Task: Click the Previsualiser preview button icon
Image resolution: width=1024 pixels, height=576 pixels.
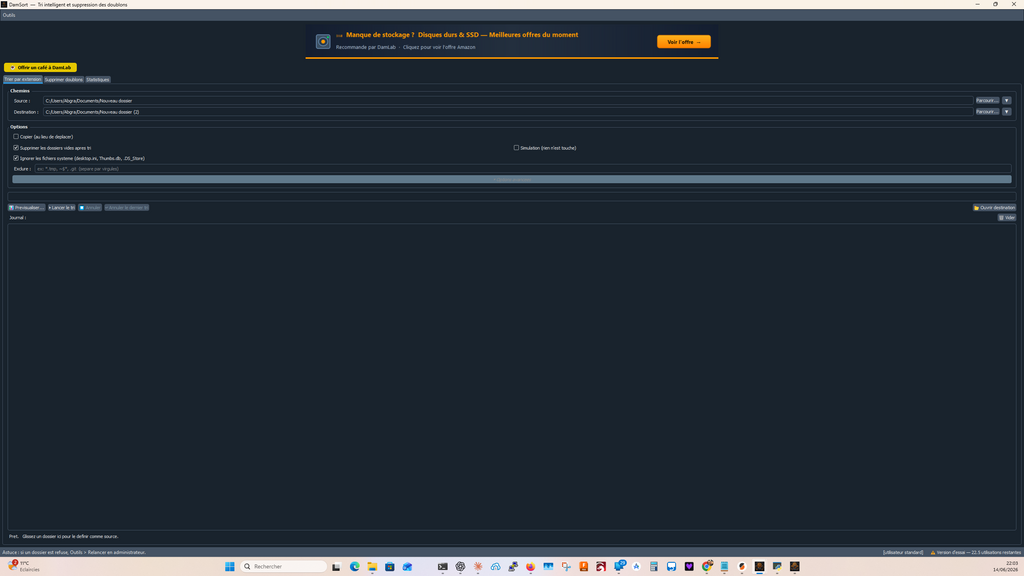Action: [x=11, y=208]
